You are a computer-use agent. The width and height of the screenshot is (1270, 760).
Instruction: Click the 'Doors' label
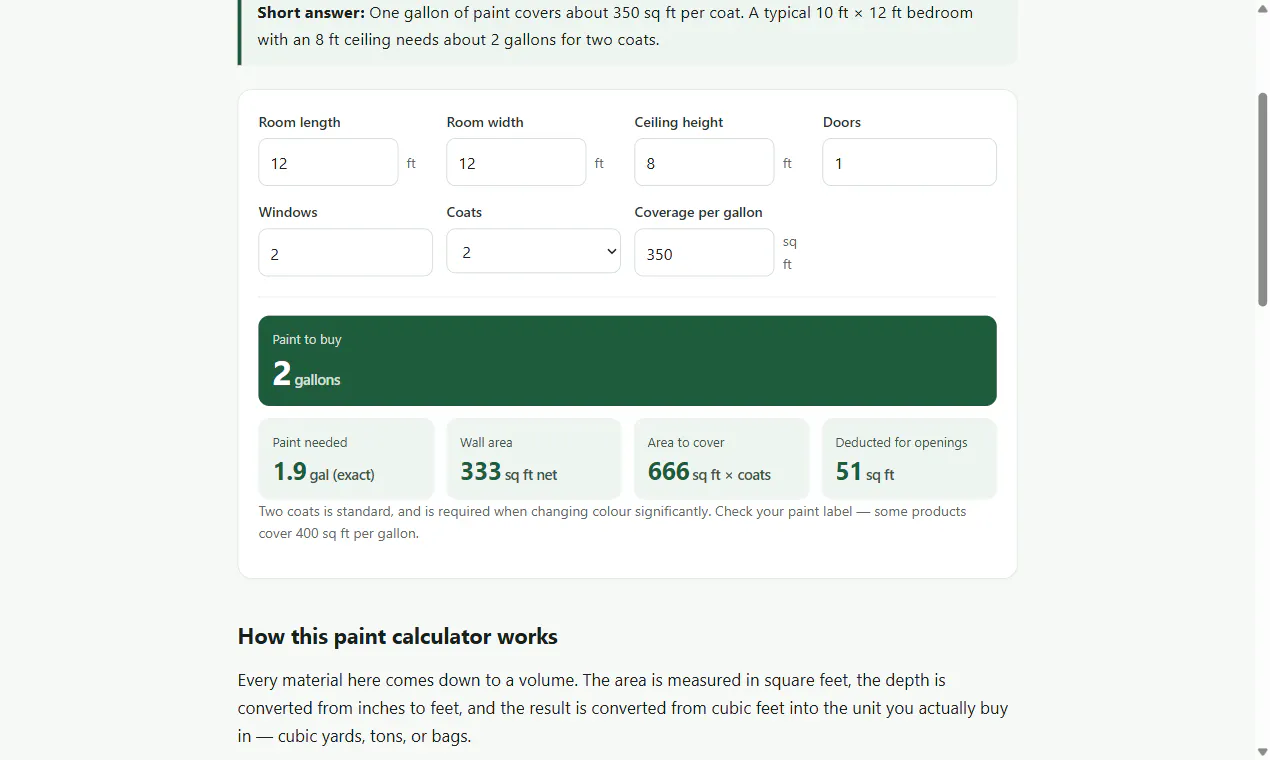842,122
